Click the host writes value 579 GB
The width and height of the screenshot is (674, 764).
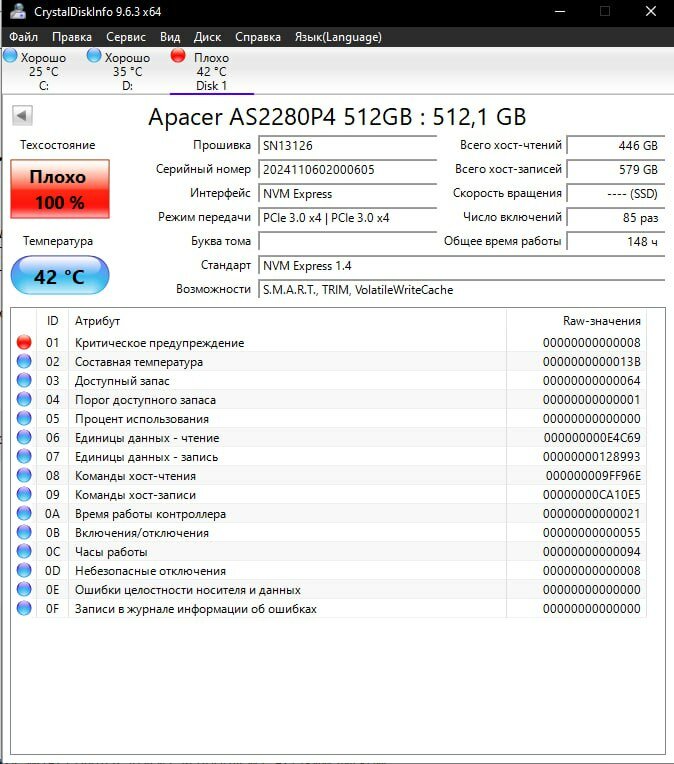pyautogui.click(x=616, y=170)
